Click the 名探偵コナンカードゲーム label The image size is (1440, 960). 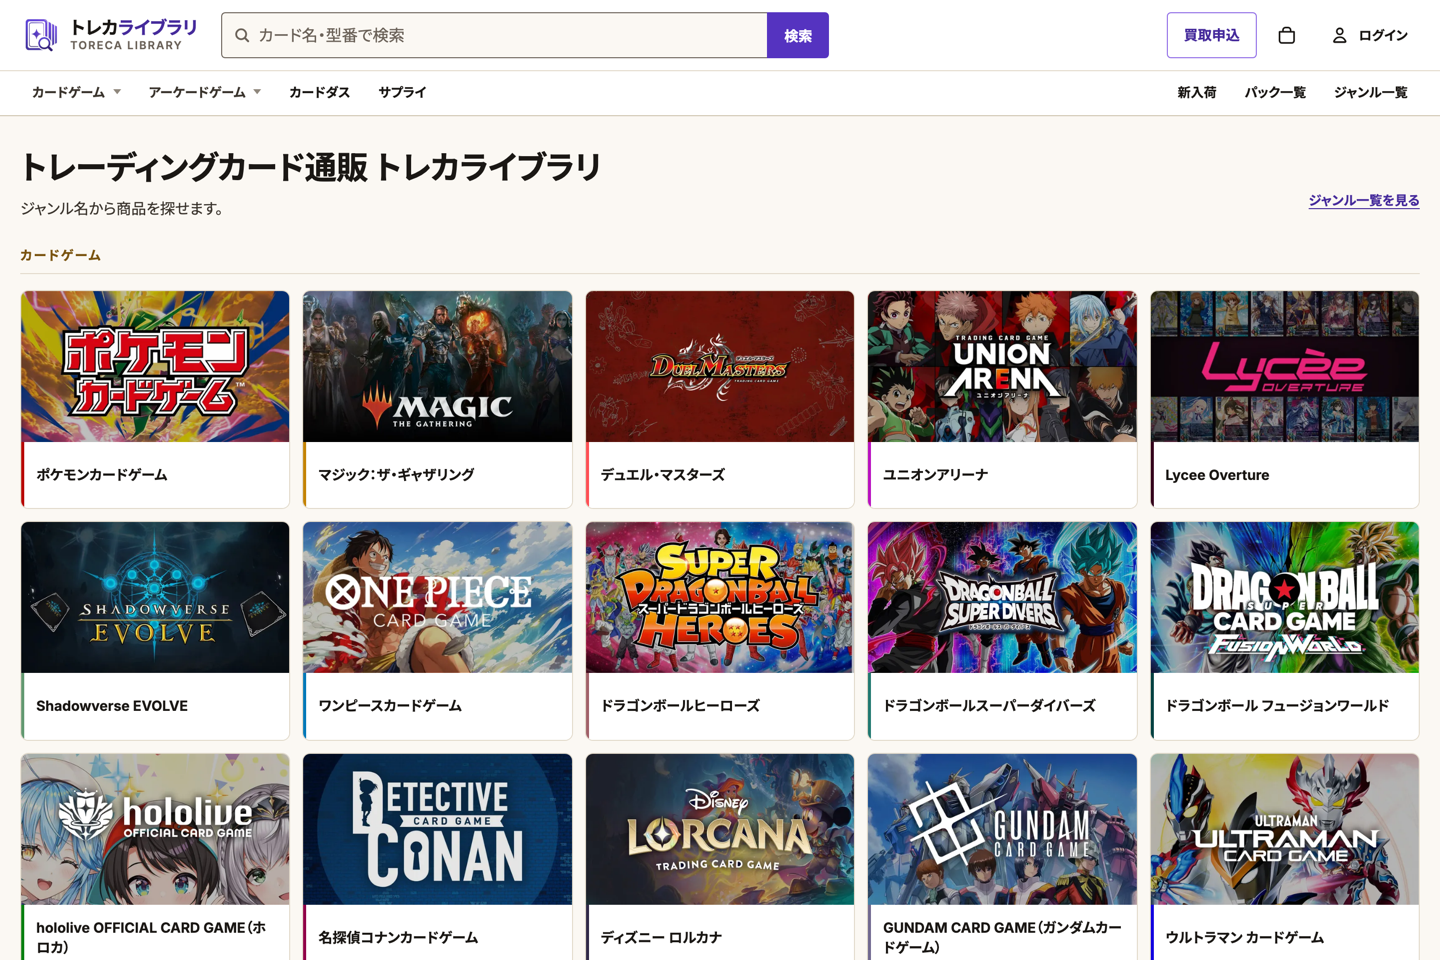point(398,938)
